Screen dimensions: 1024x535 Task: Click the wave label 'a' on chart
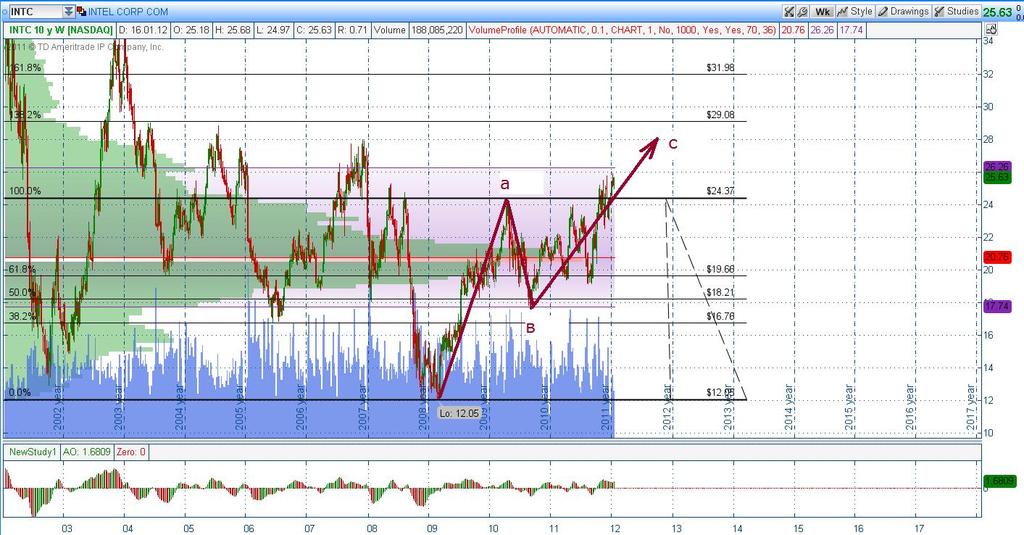pyautogui.click(x=505, y=184)
